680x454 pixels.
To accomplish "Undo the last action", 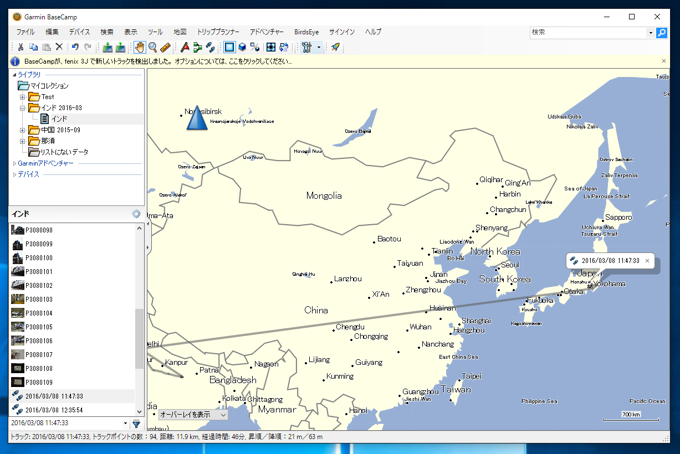I will (x=75, y=47).
